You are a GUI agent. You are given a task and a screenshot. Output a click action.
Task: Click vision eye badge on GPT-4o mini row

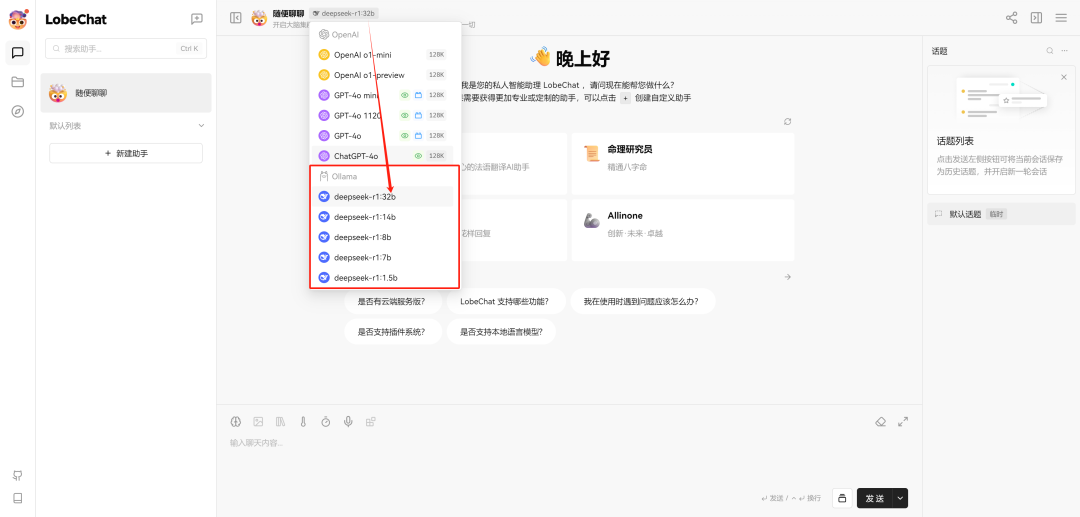pos(405,95)
